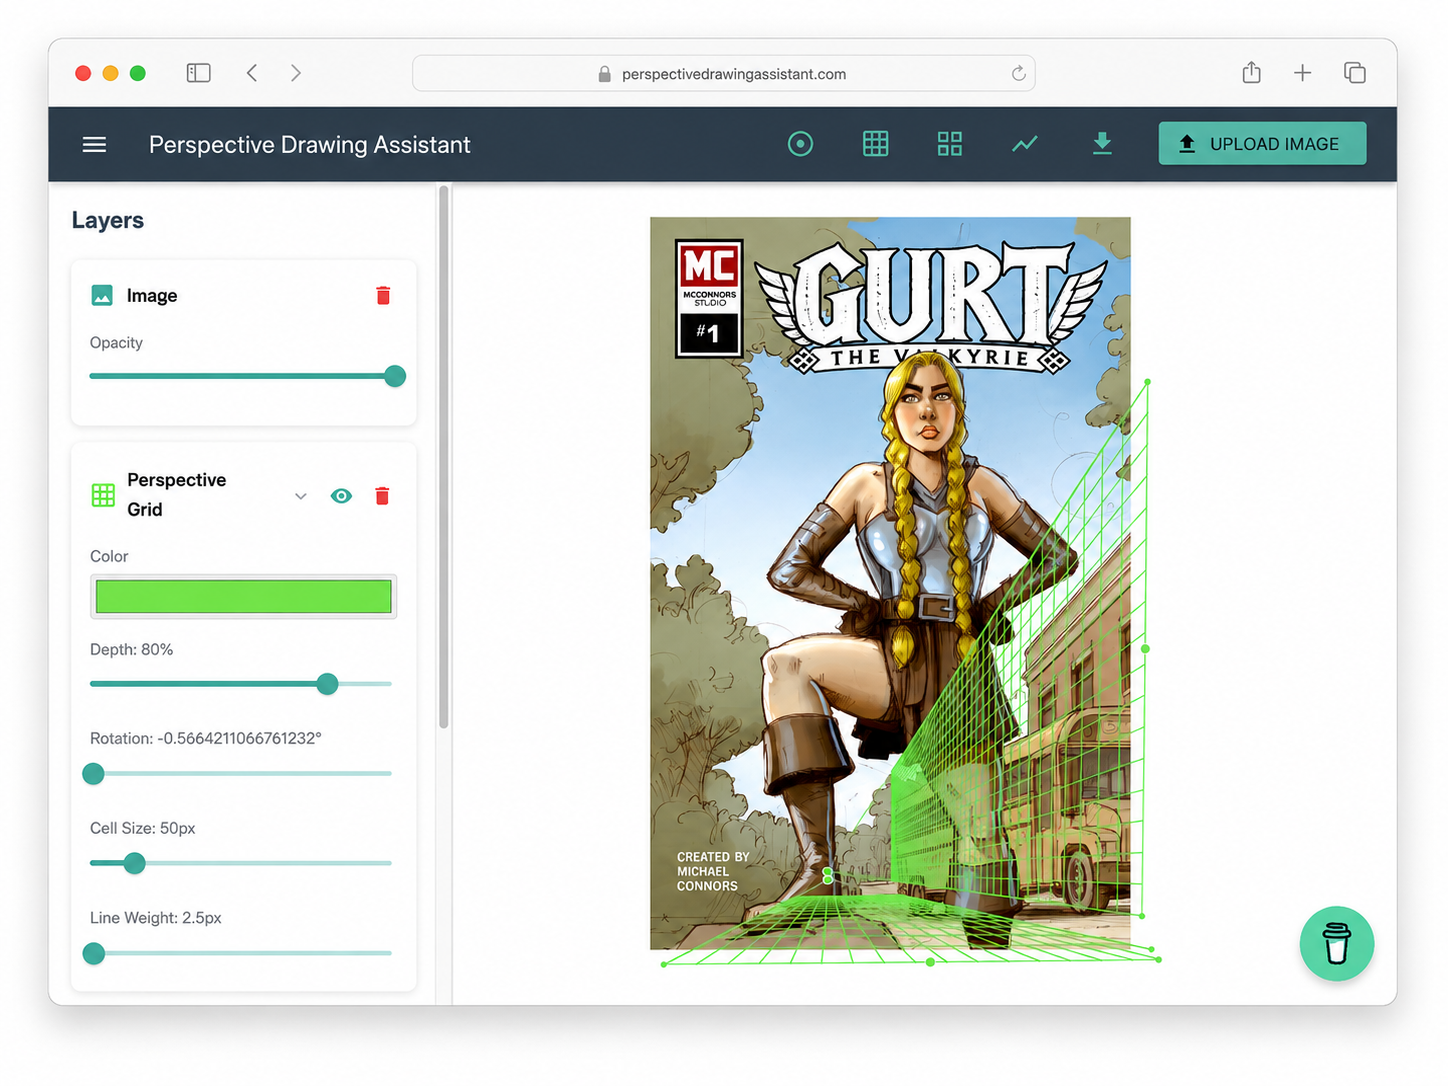
Task: Click the grid handle on right edge midpoint
Action: tap(1145, 649)
